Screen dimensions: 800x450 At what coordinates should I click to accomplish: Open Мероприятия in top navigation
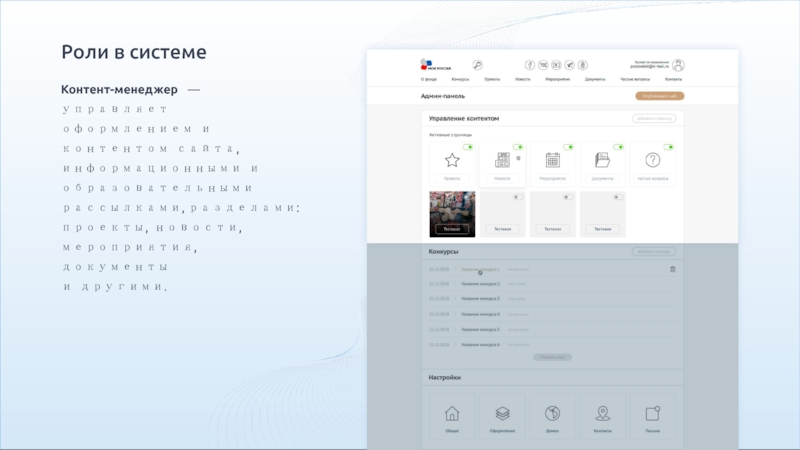click(558, 79)
